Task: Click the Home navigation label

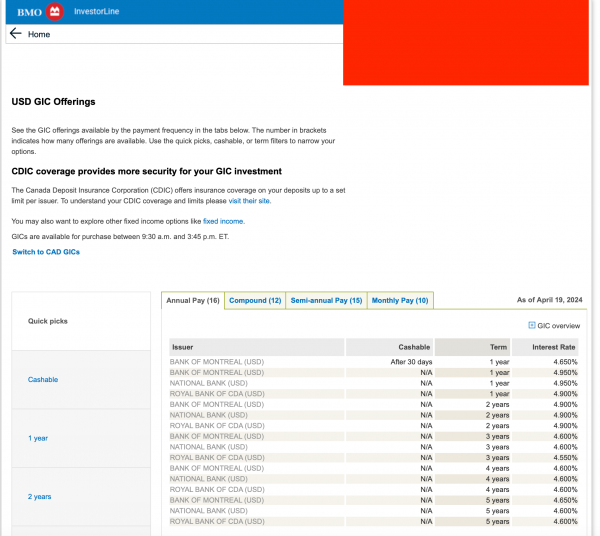Action: pyautogui.click(x=39, y=34)
